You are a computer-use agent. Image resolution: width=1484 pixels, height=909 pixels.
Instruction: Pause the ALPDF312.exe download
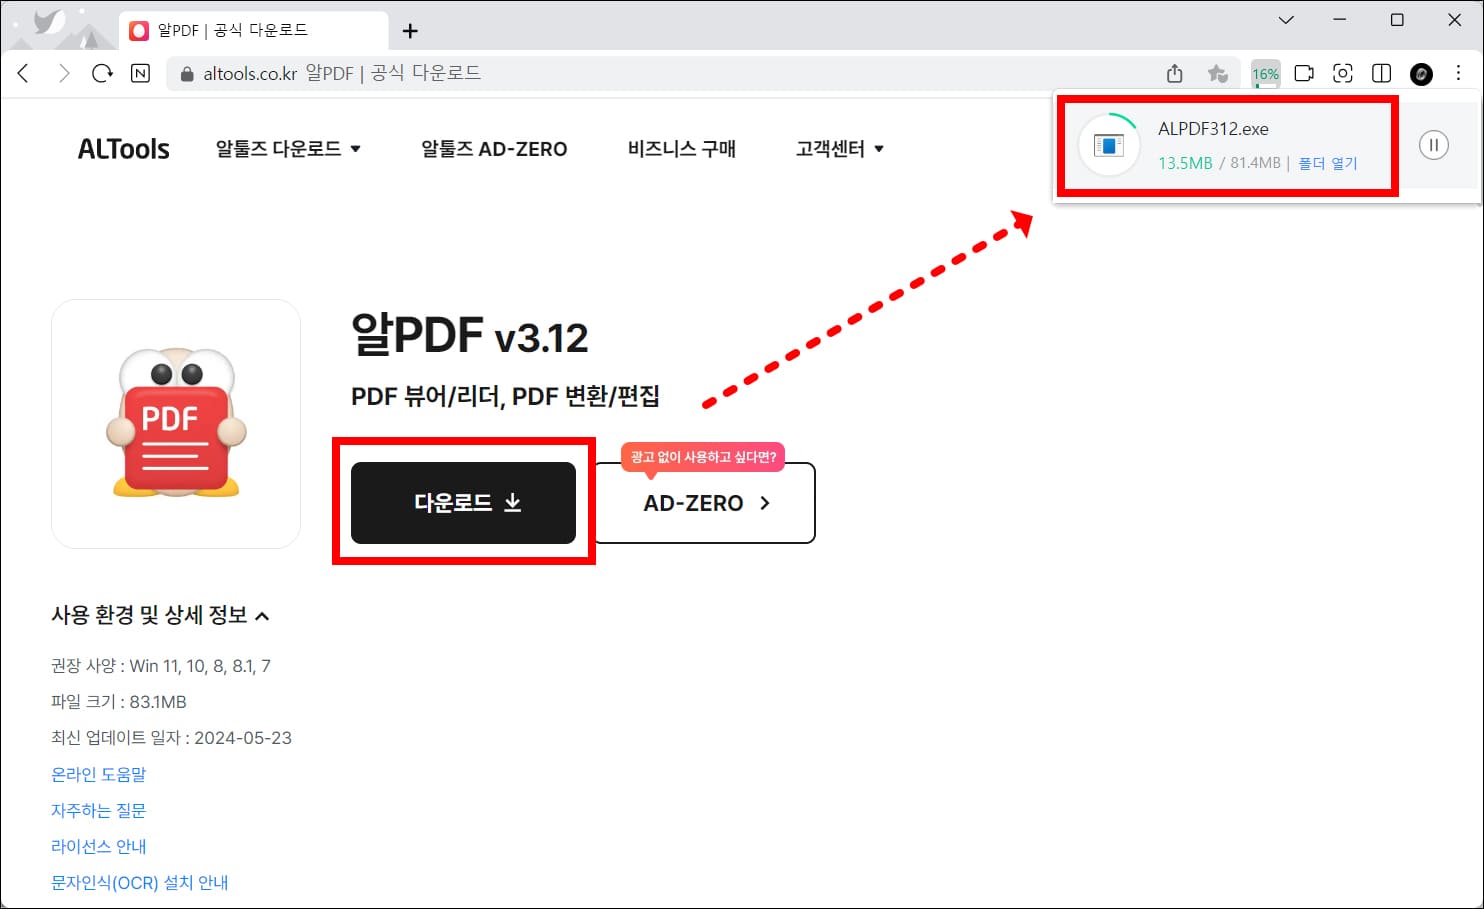coord(1434,145)
